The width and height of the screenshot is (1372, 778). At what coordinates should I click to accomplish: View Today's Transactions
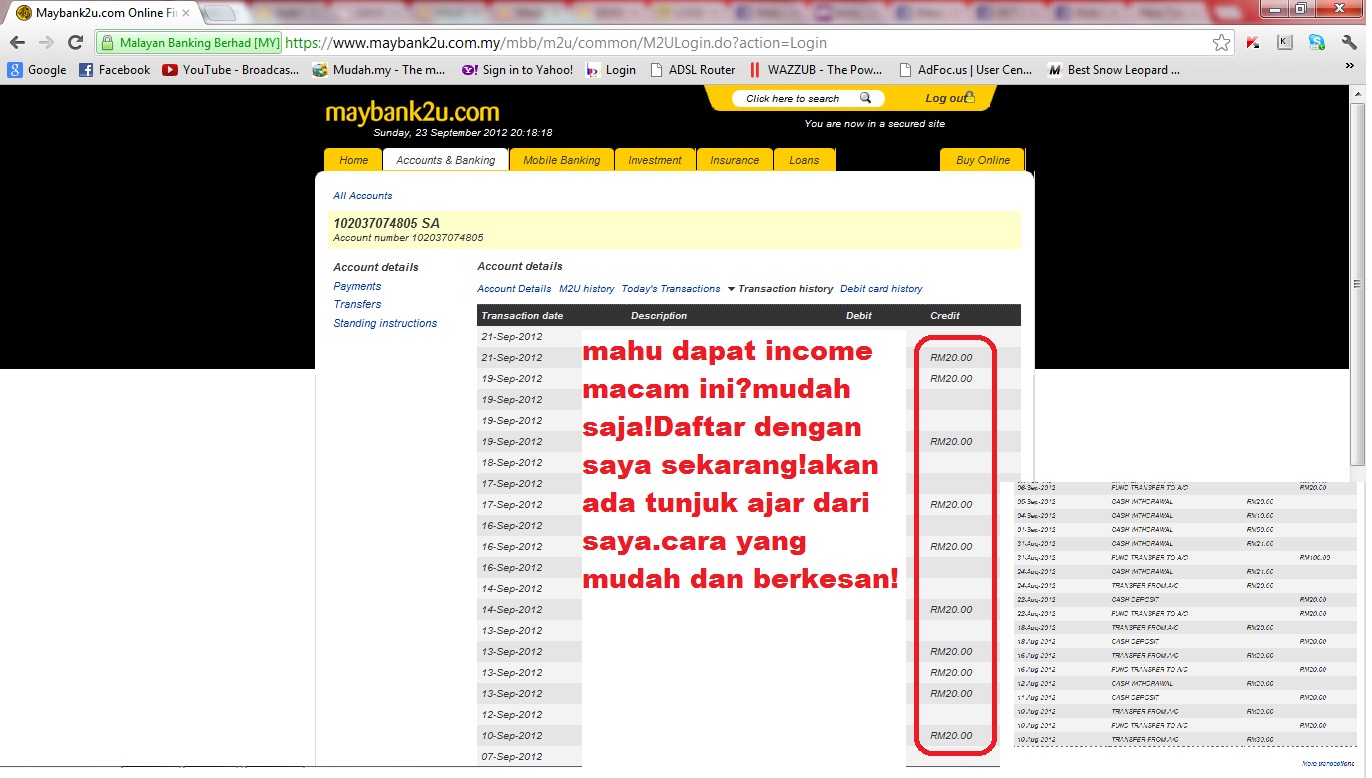click(x=671, y=289)
